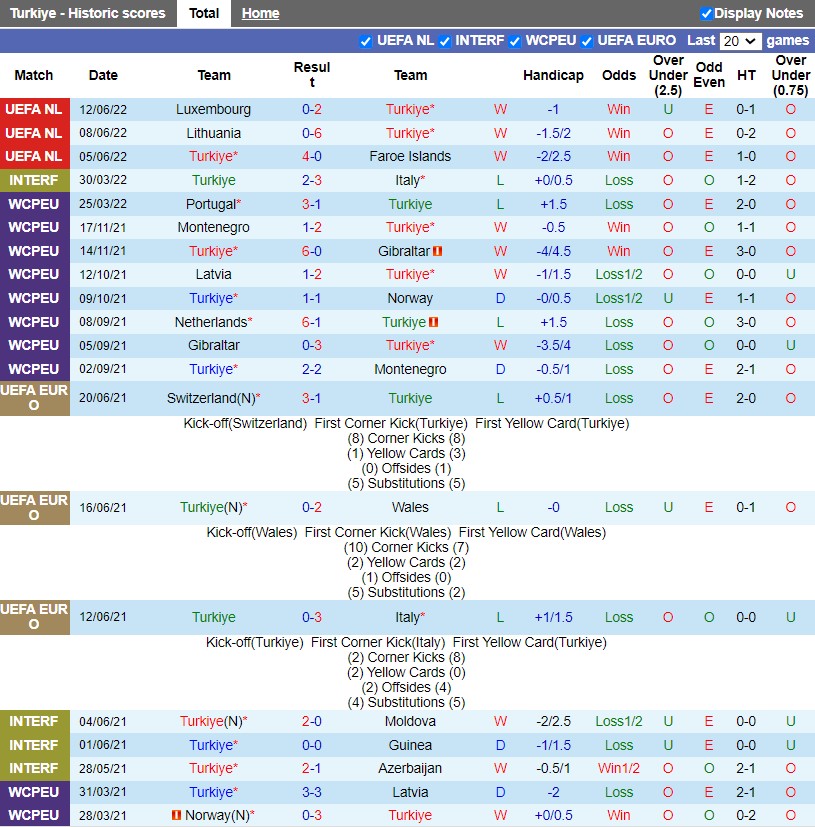Open the 3-3 Turkiye vs Latvia score
Image resolution: width=815 pixels, height=827 pixels.
[312, 792]
